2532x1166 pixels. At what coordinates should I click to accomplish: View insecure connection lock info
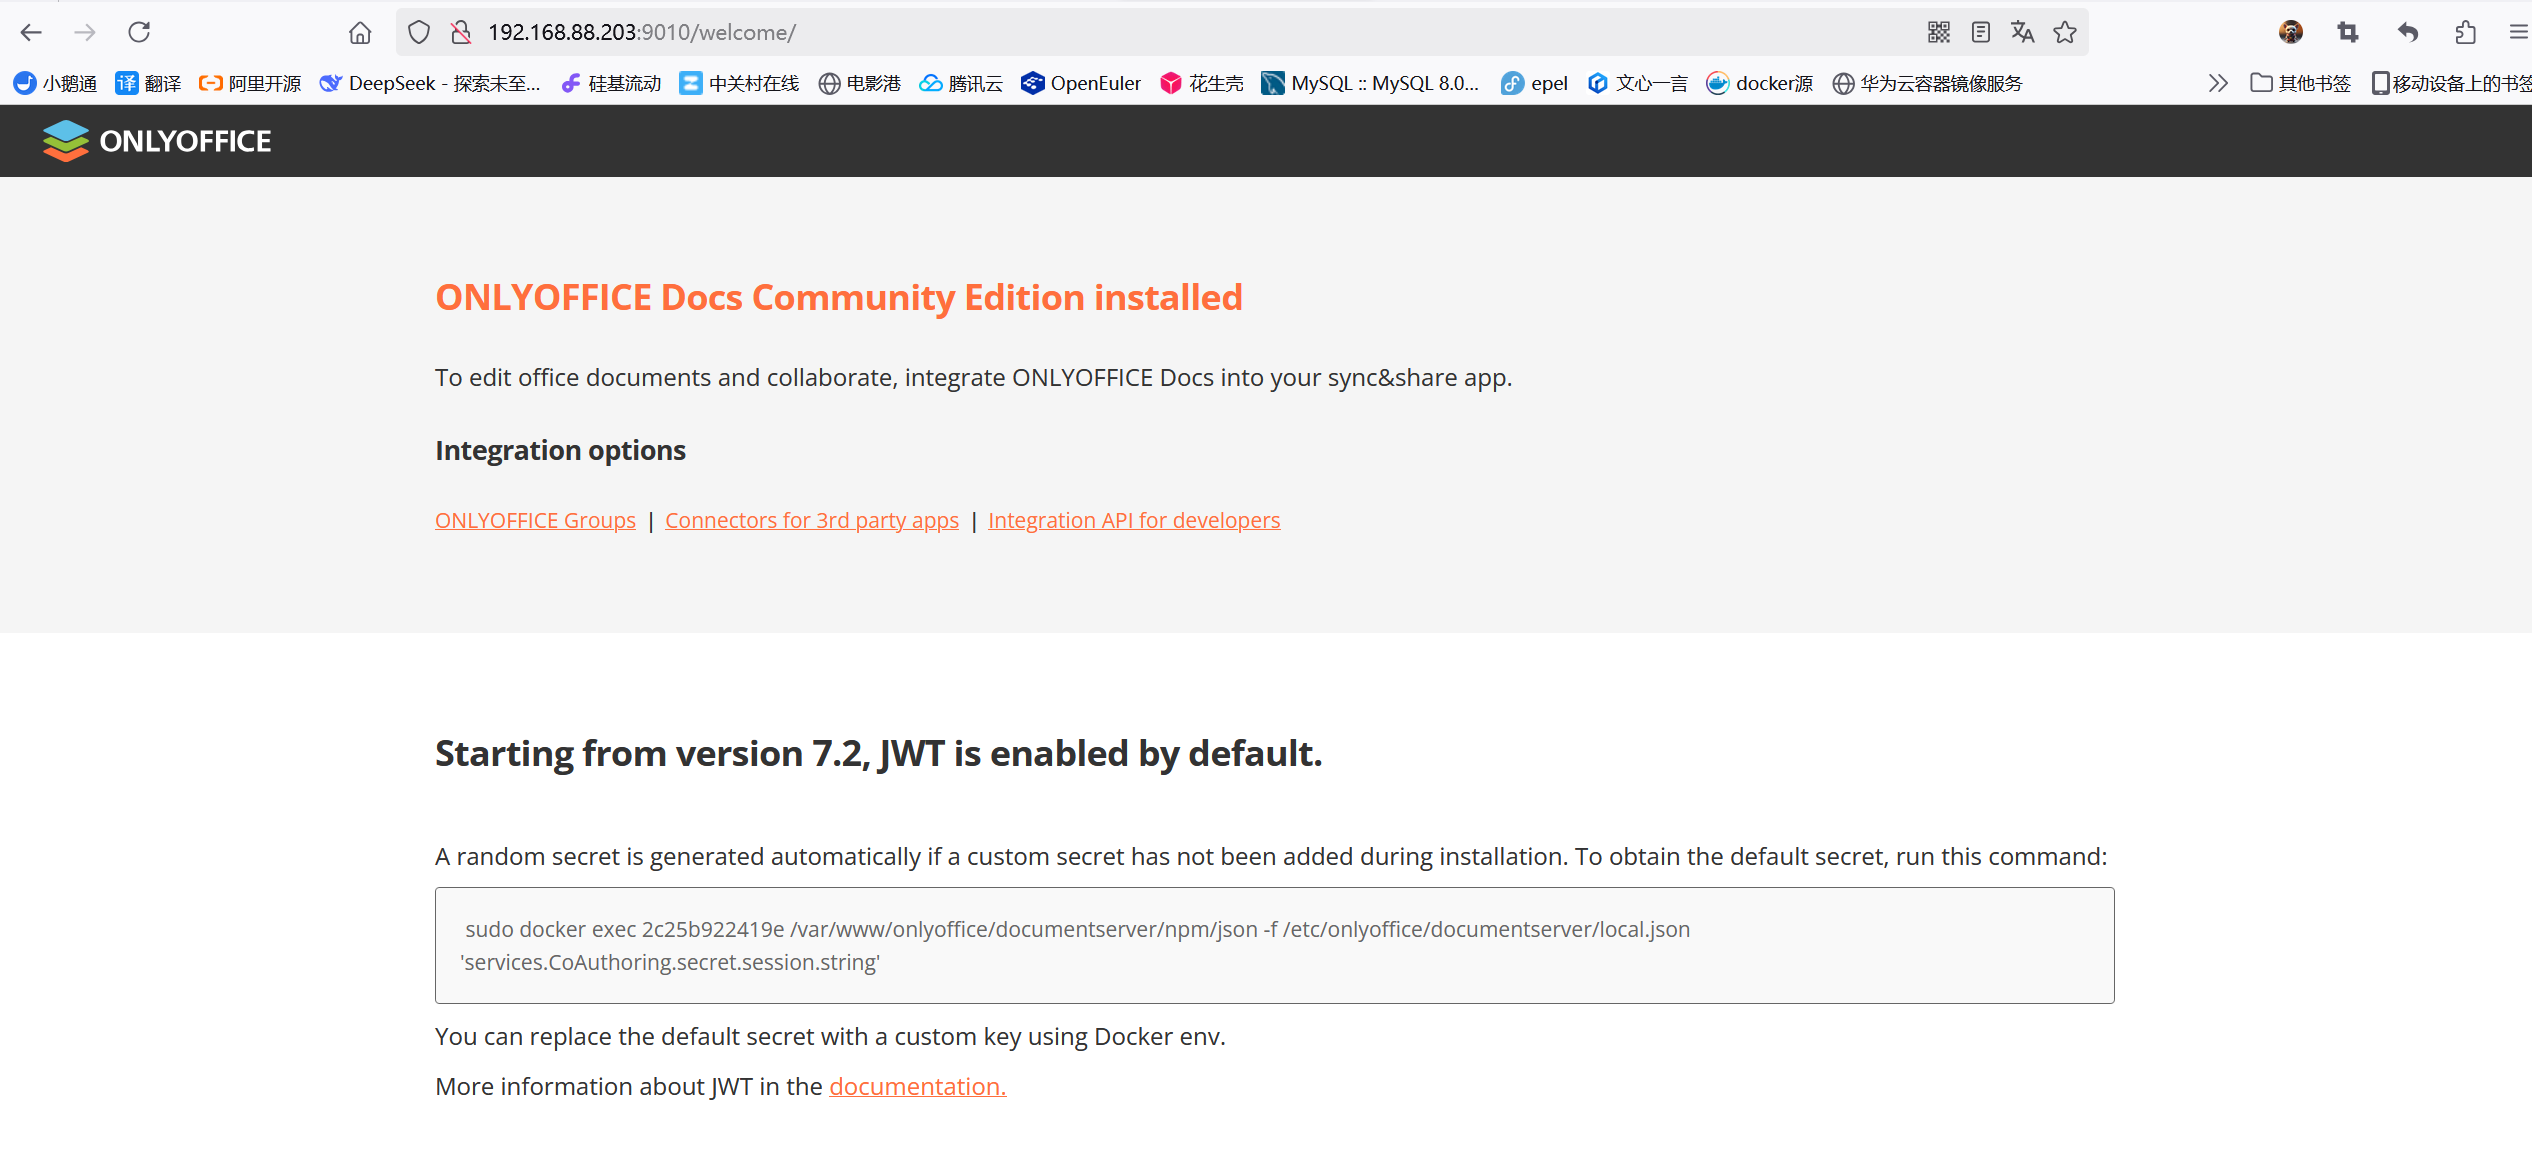461,32
